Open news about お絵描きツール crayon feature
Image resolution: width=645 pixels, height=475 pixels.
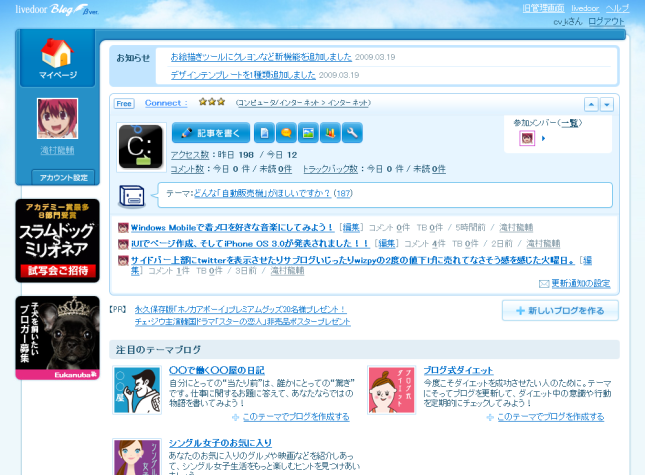click(x=261, y=57)
